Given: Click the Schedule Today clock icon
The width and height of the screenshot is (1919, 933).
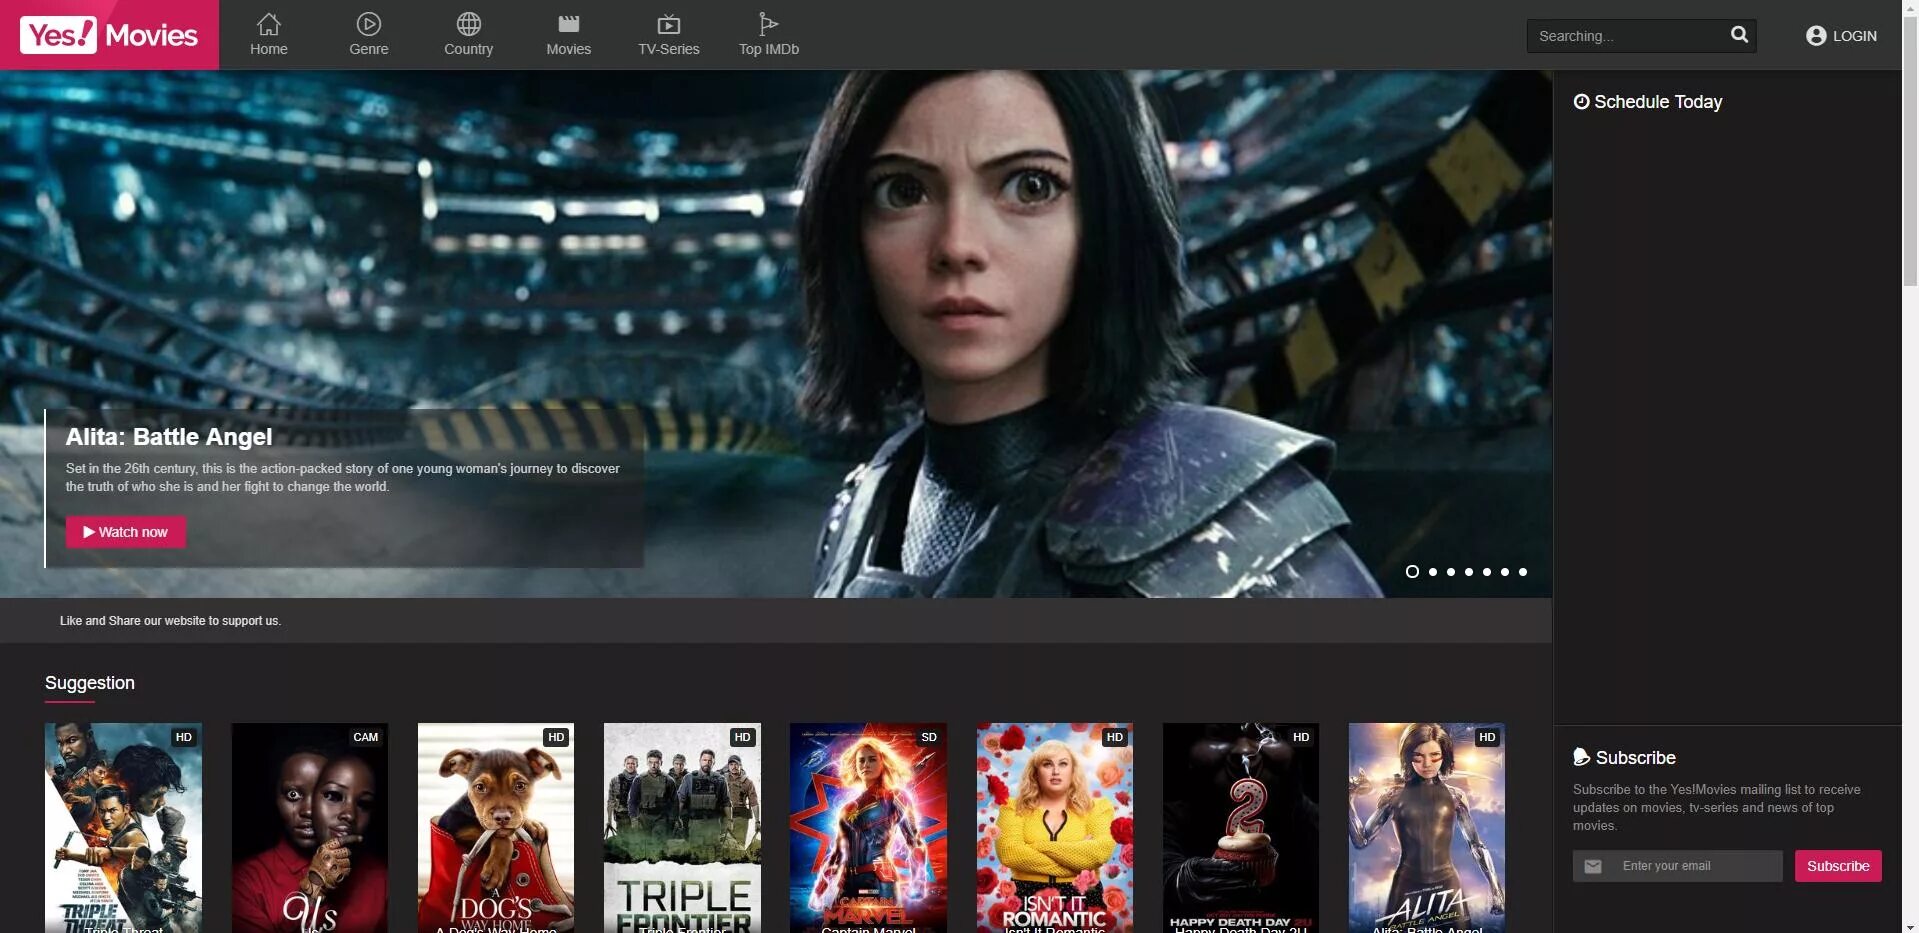Looking at the screenshot, I should click(x=1581, y=101).
